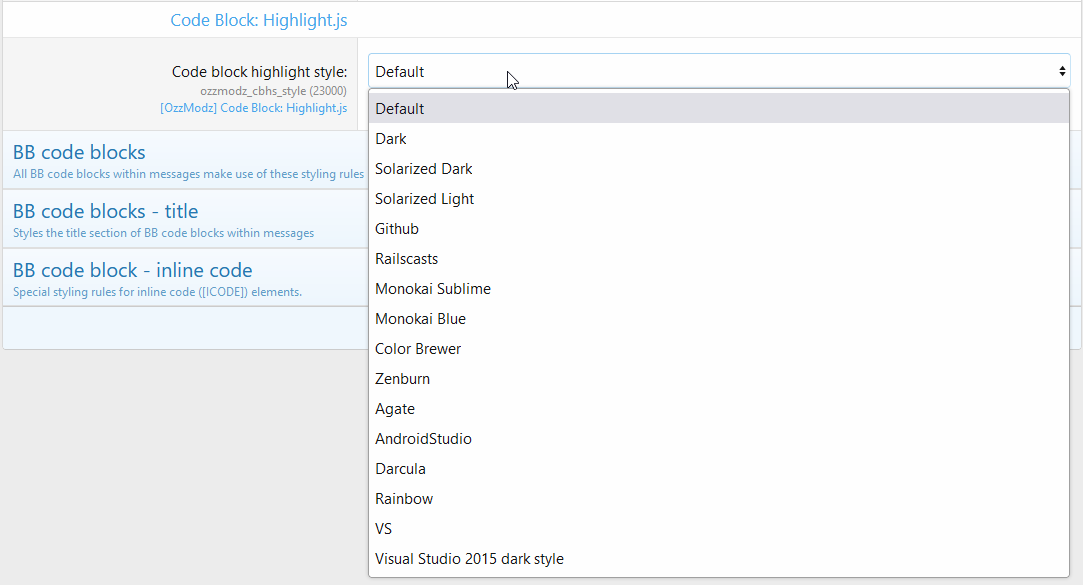Select Zenburn highlight style
Viewport: 1083px width, 585px height.
(402, 379)
